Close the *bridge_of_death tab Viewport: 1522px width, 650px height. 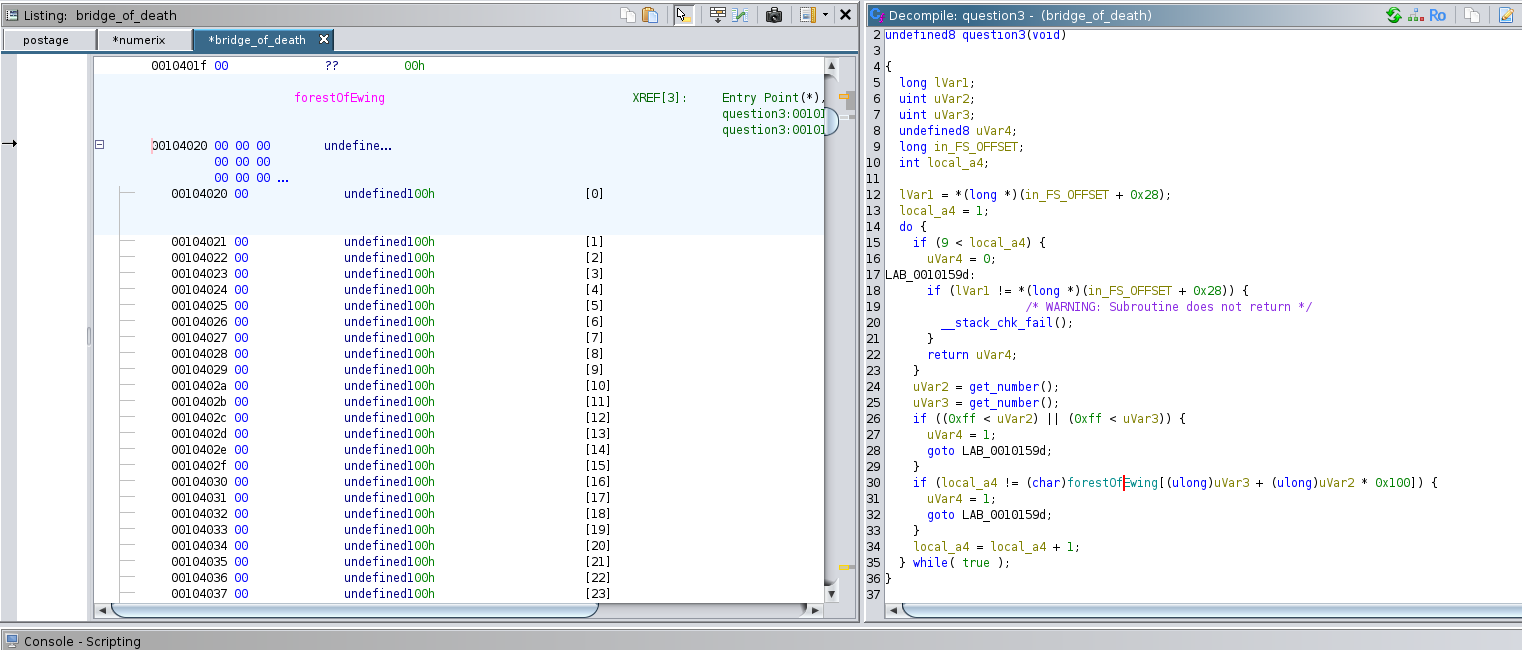(324, 40)
